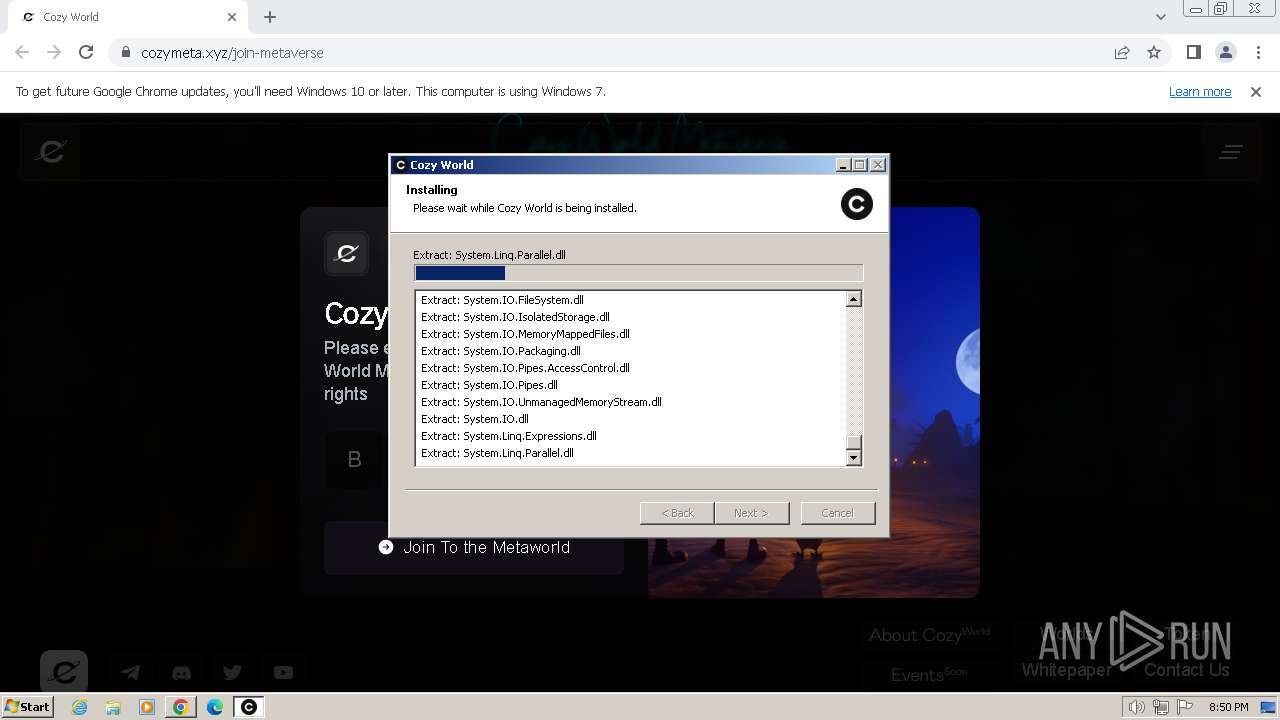Click the installer progress bar
Screen dimensions: 1280x720
pyautogui.click(x=638, y=273)
